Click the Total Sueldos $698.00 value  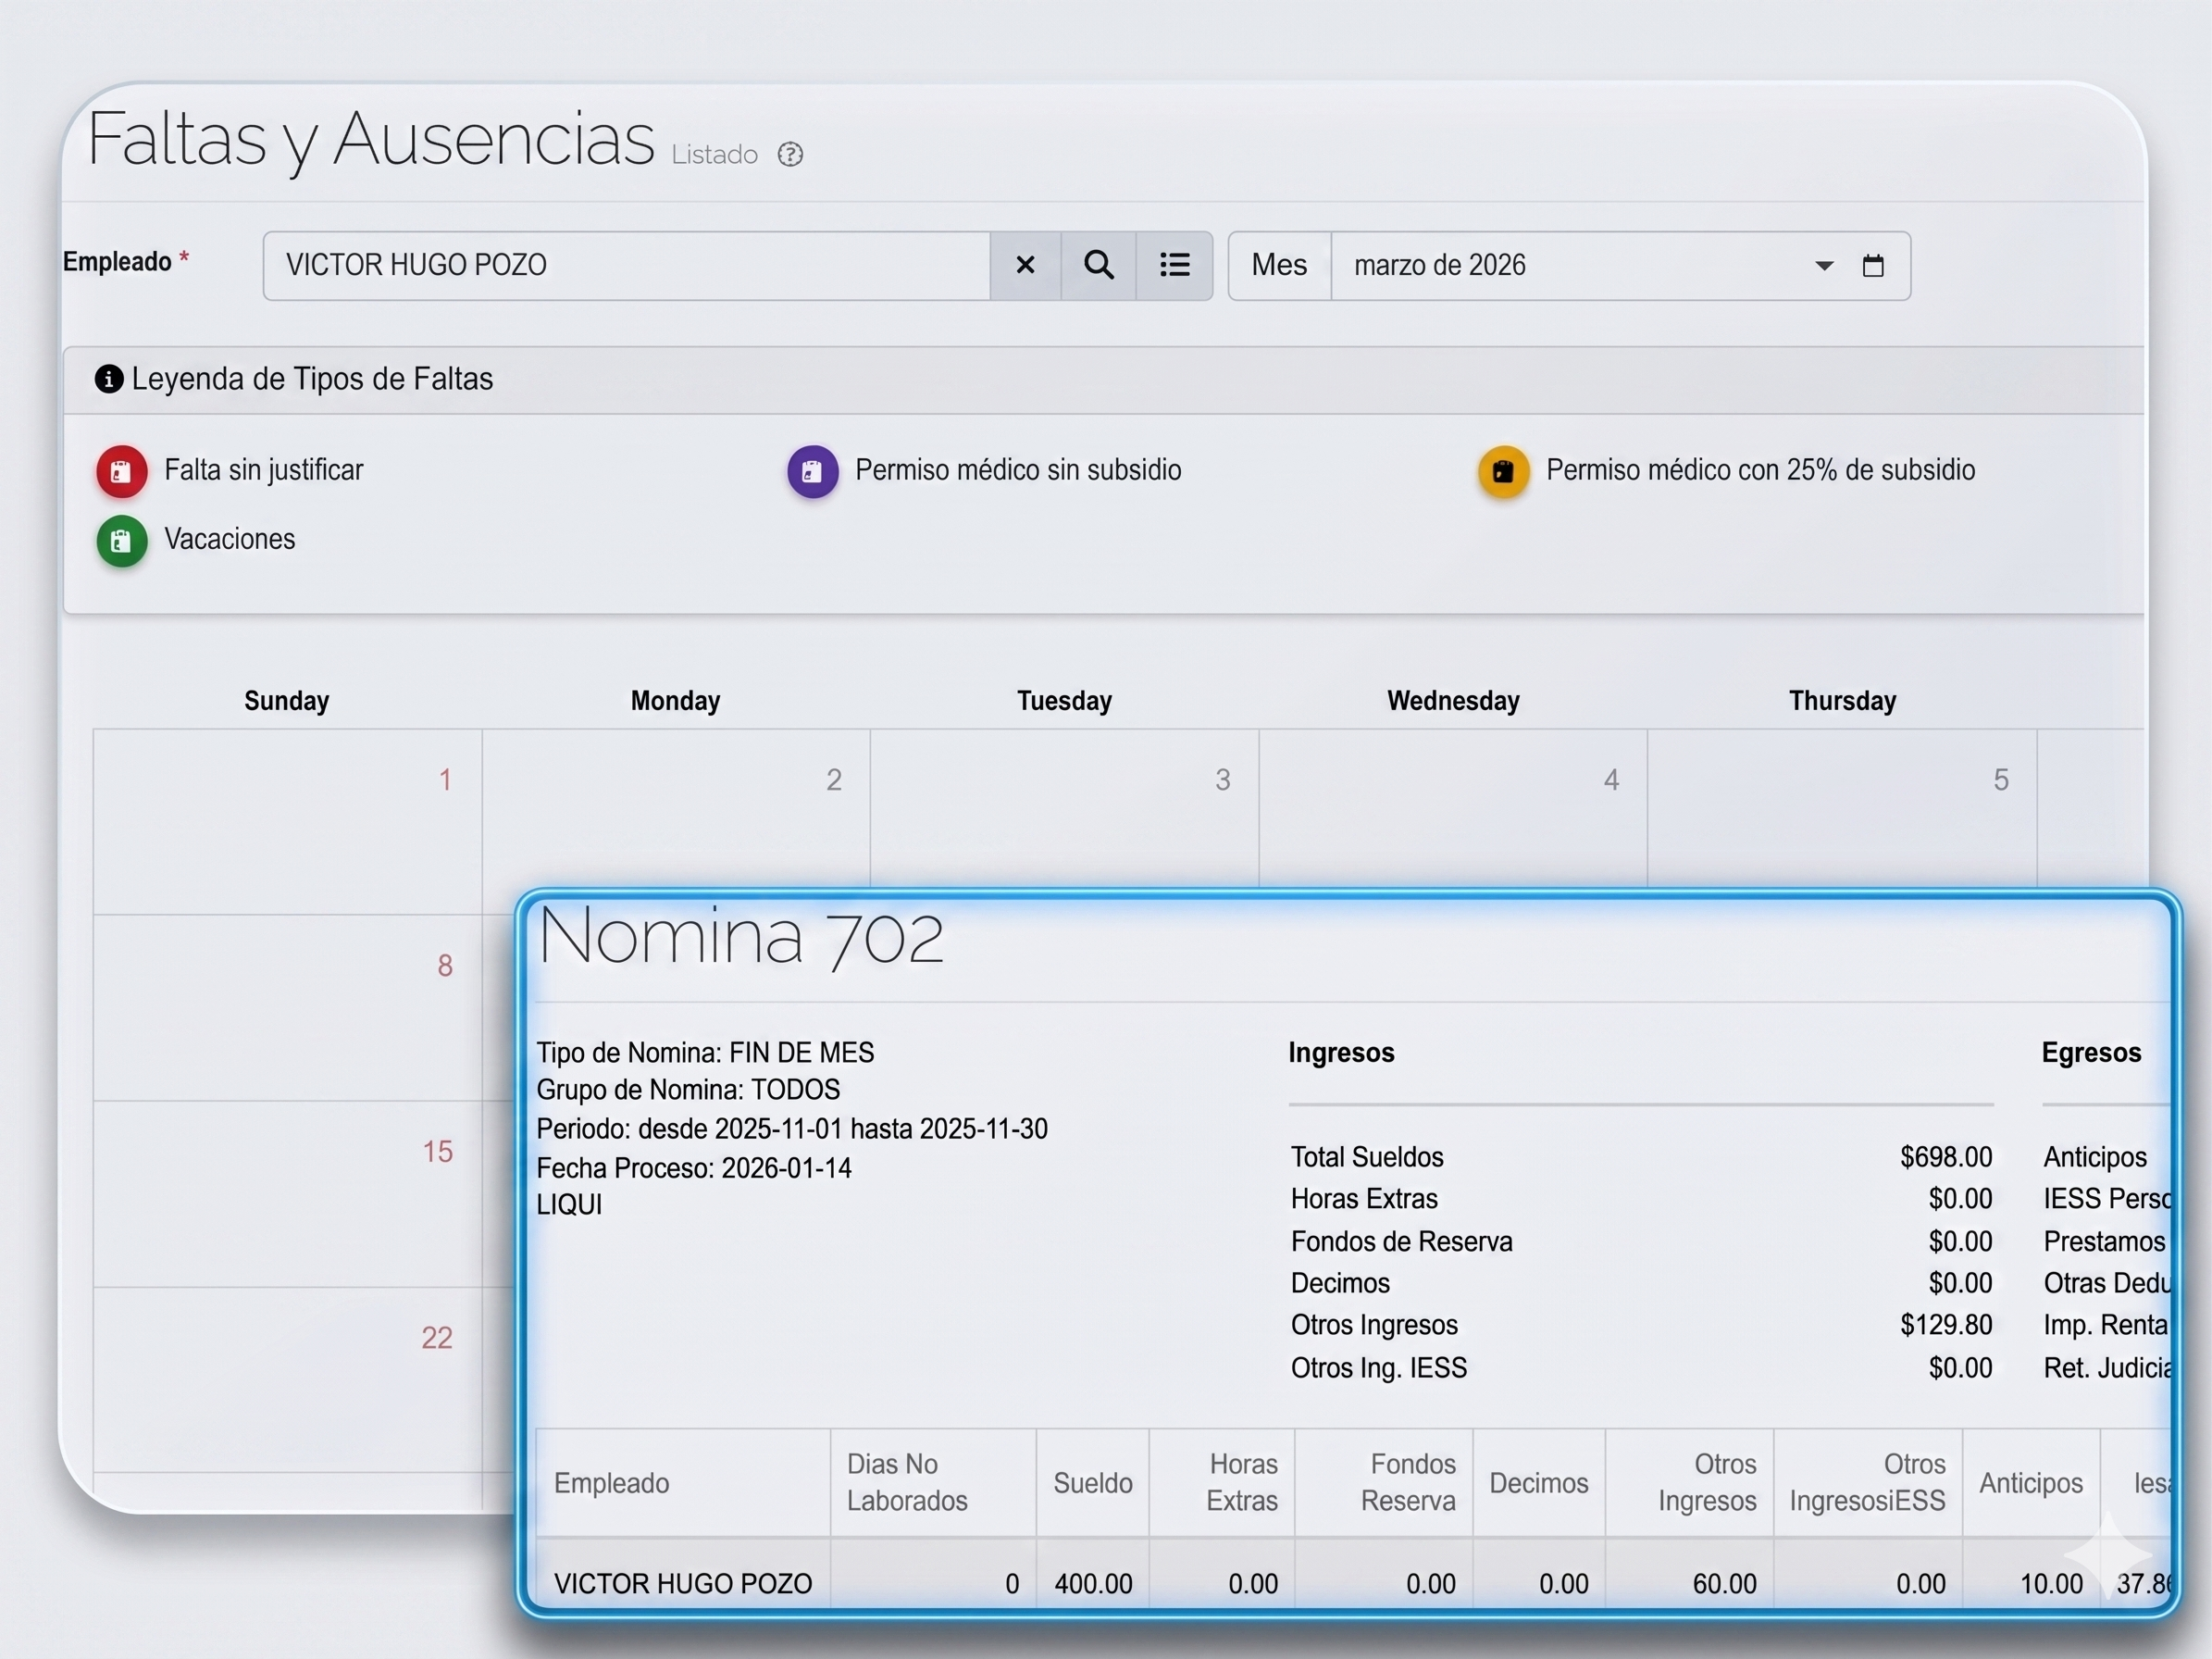[1946, 1157]
